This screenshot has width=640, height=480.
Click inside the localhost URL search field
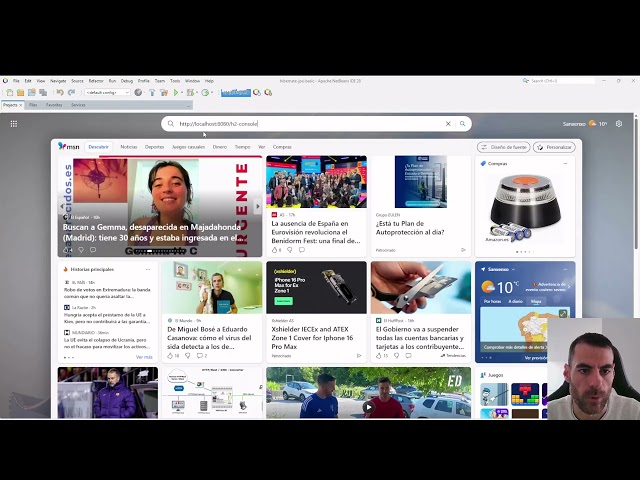300,124
